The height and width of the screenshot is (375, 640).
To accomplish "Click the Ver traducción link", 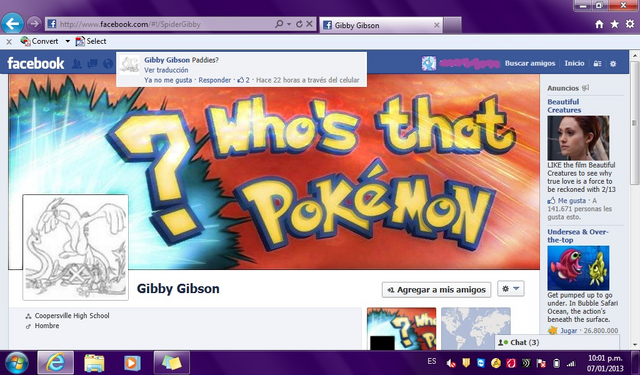I will (166, 70).
